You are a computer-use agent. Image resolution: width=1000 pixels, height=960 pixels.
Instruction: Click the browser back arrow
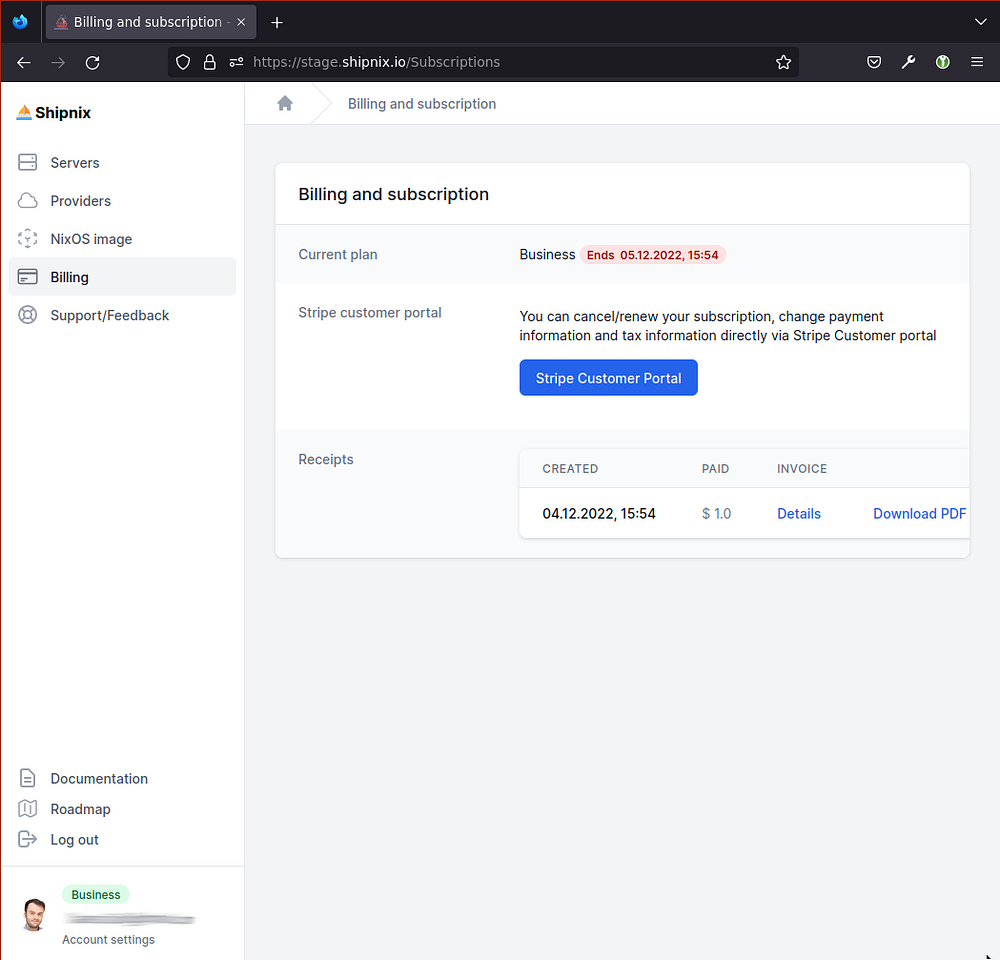(24, 63)
